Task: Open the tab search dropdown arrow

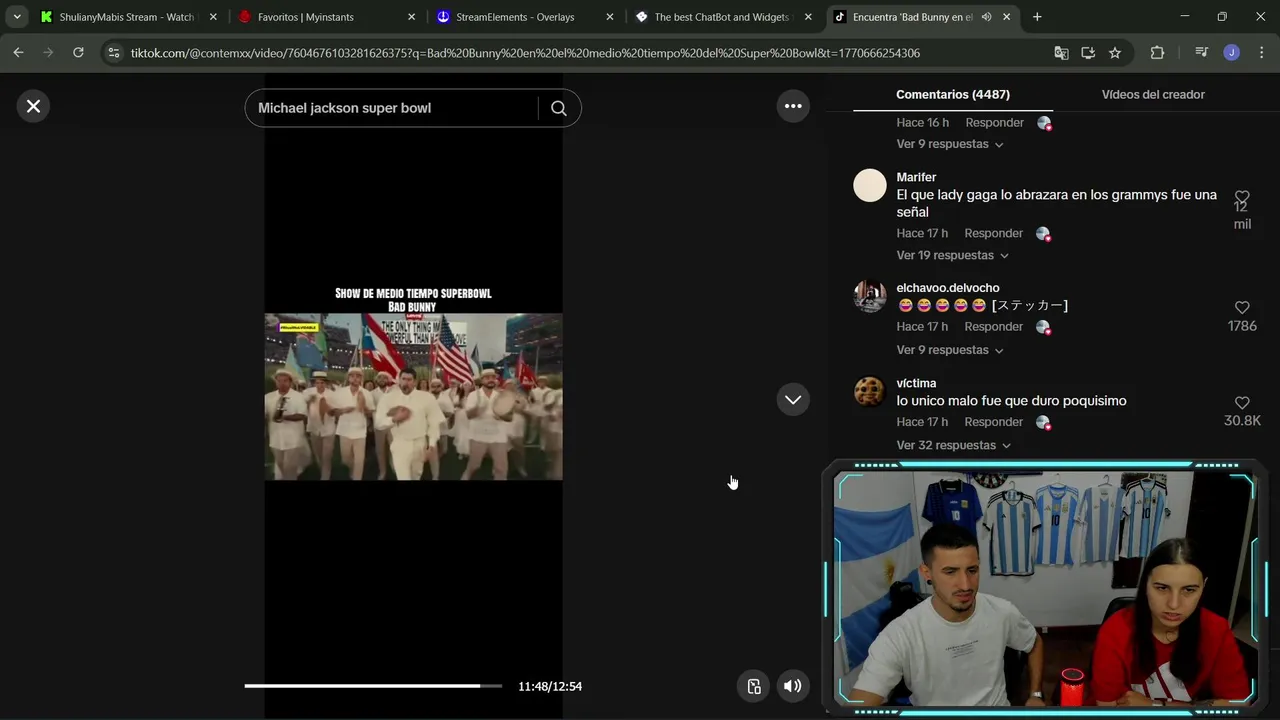Action: click(x=17, y=17)
